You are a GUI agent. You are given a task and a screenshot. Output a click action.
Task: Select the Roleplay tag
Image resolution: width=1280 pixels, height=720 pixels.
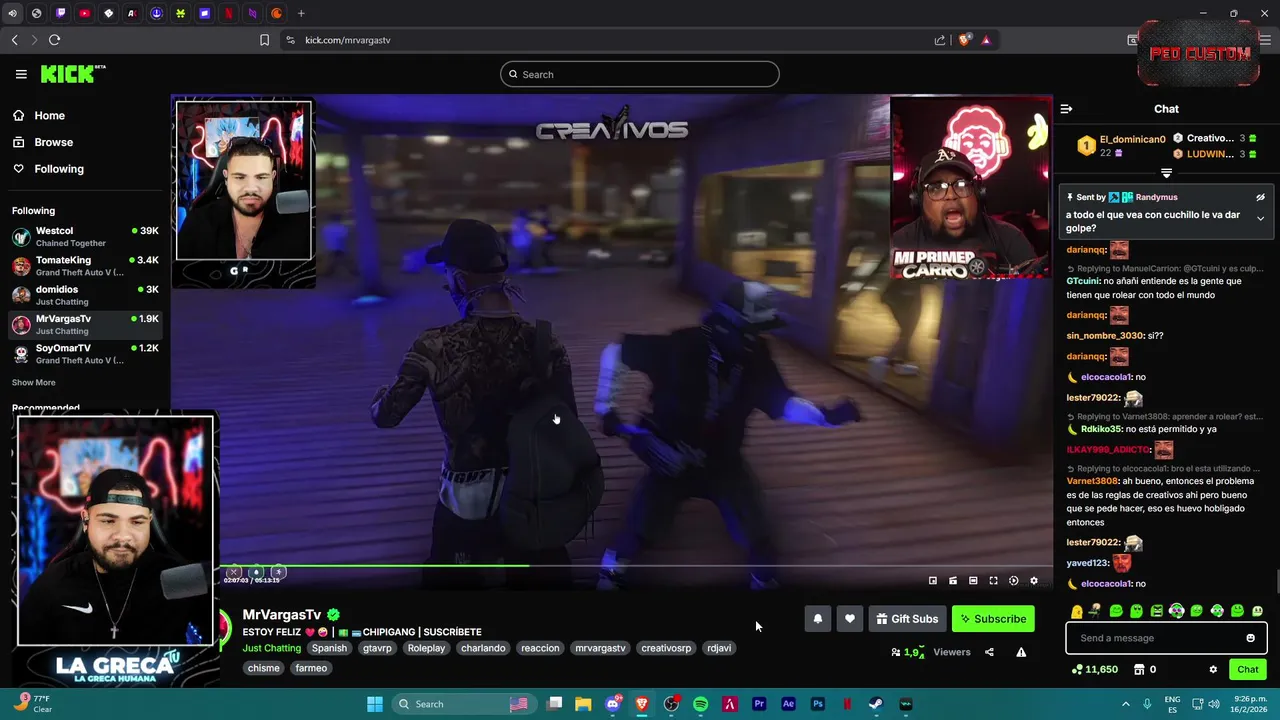[426, 648]
